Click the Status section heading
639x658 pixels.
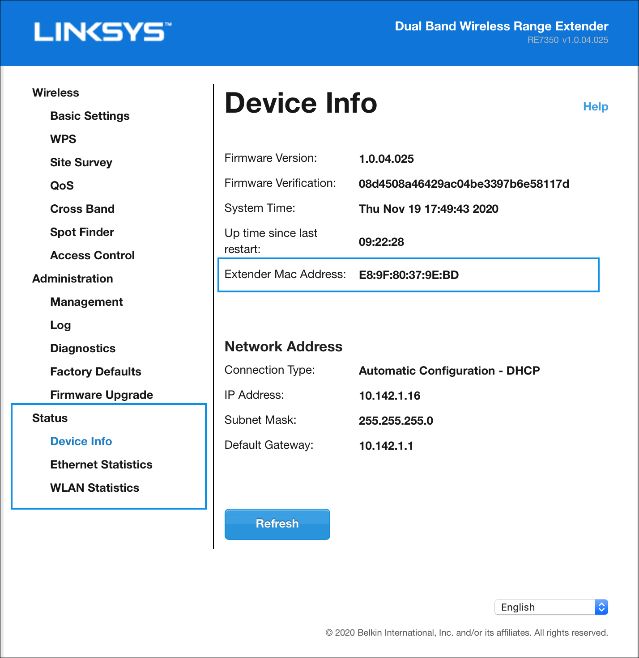[x=50, y=418]
